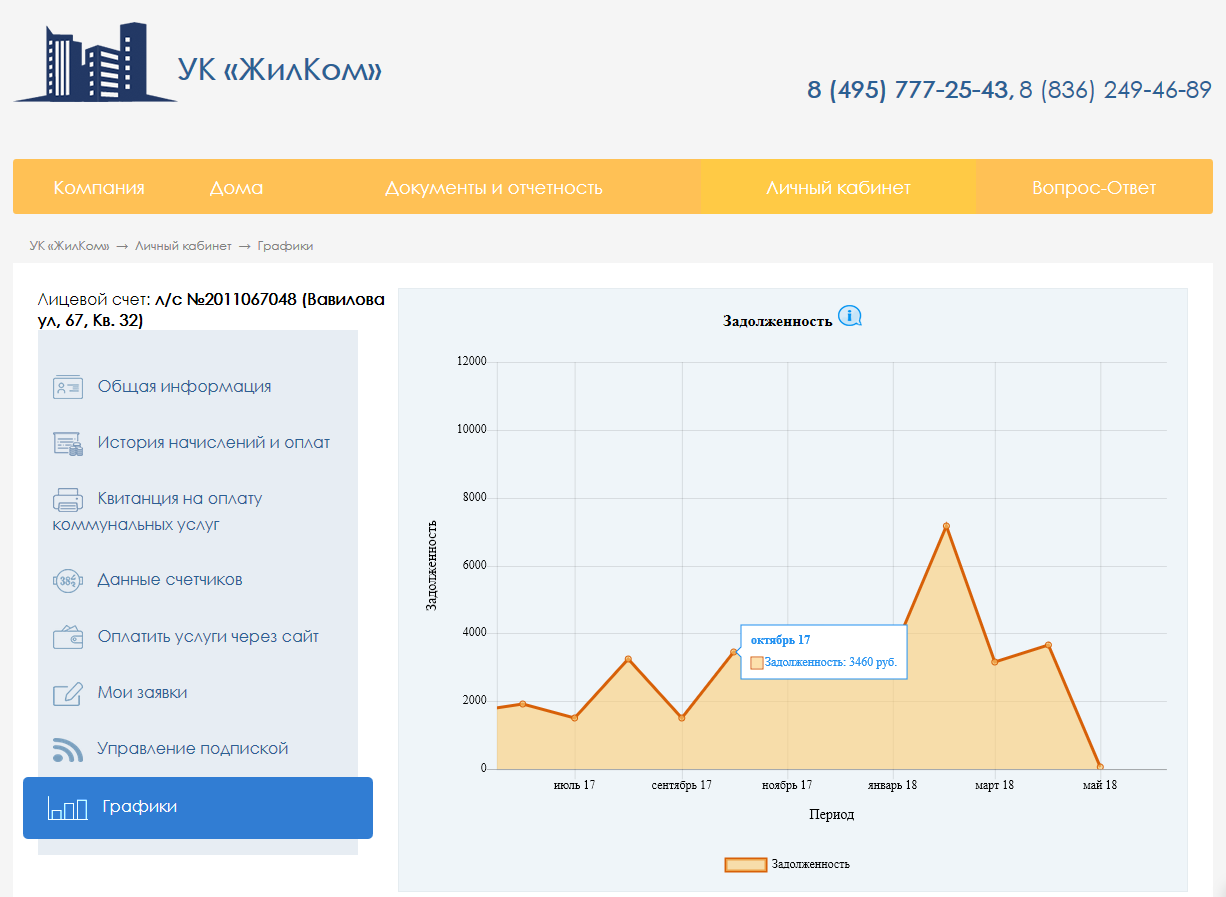Click the phone number 8 (495) 777-25-43

click(x=908, y=90)
